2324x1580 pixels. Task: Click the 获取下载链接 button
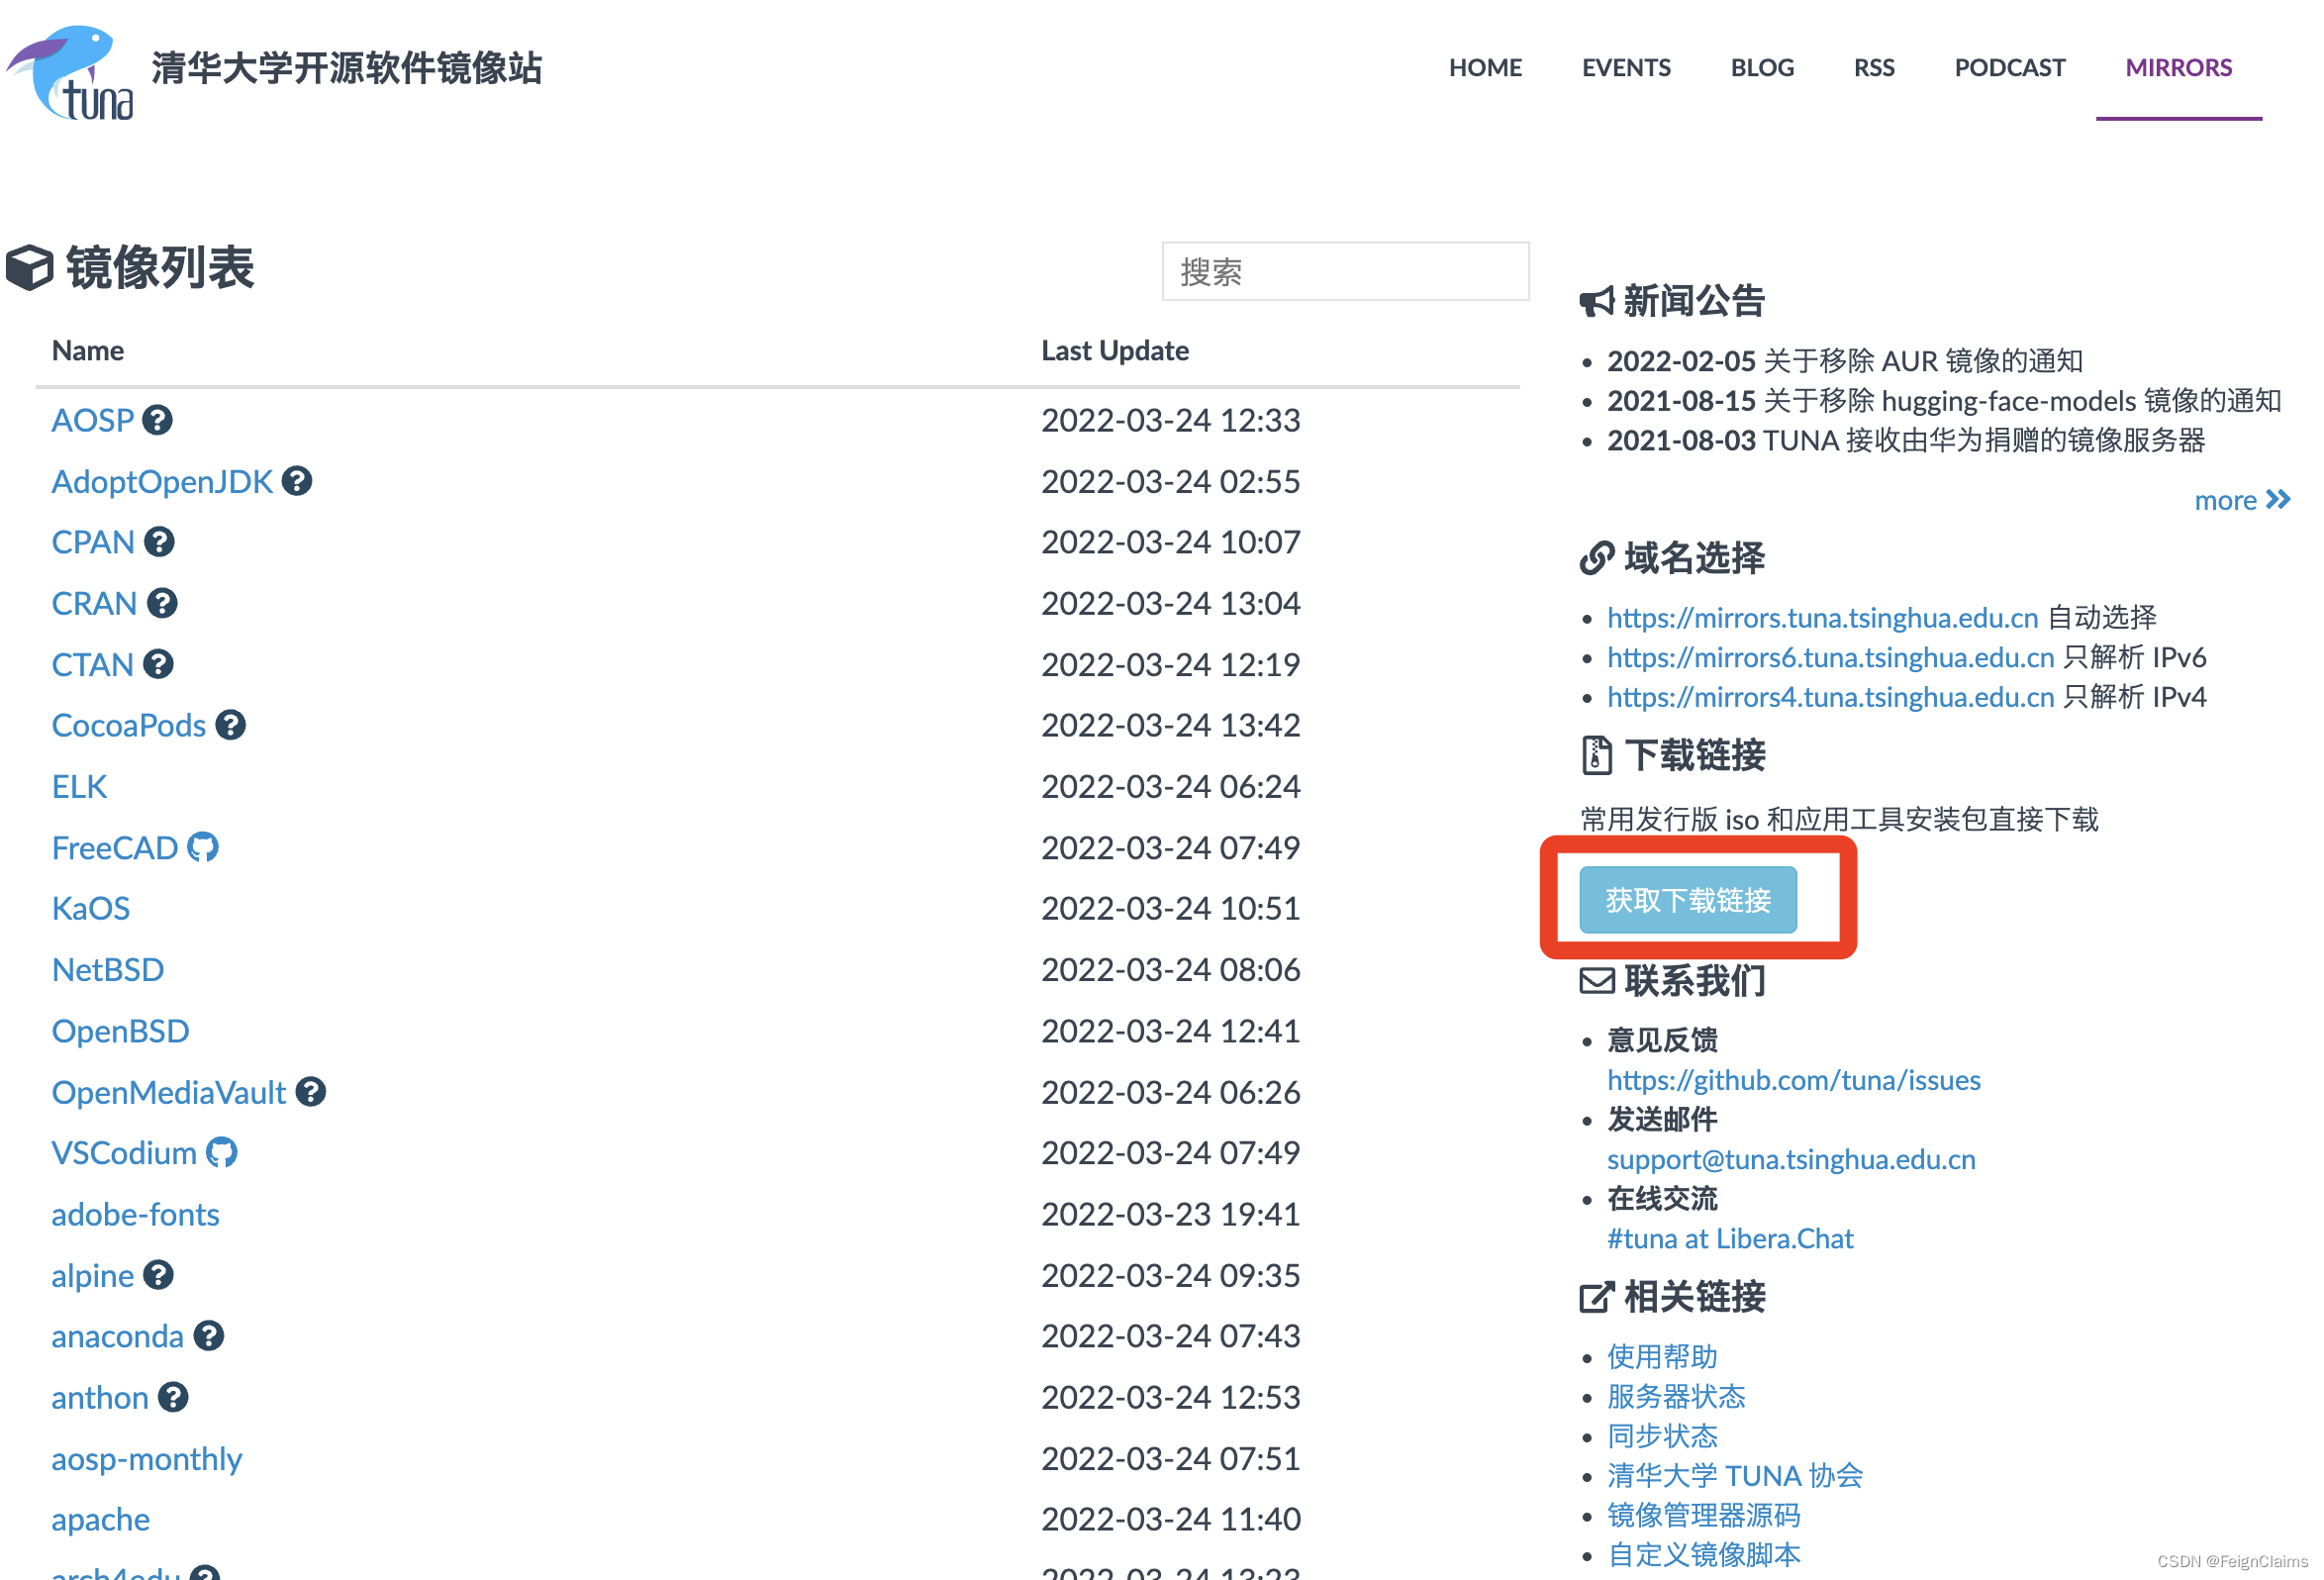(1688, 900)
